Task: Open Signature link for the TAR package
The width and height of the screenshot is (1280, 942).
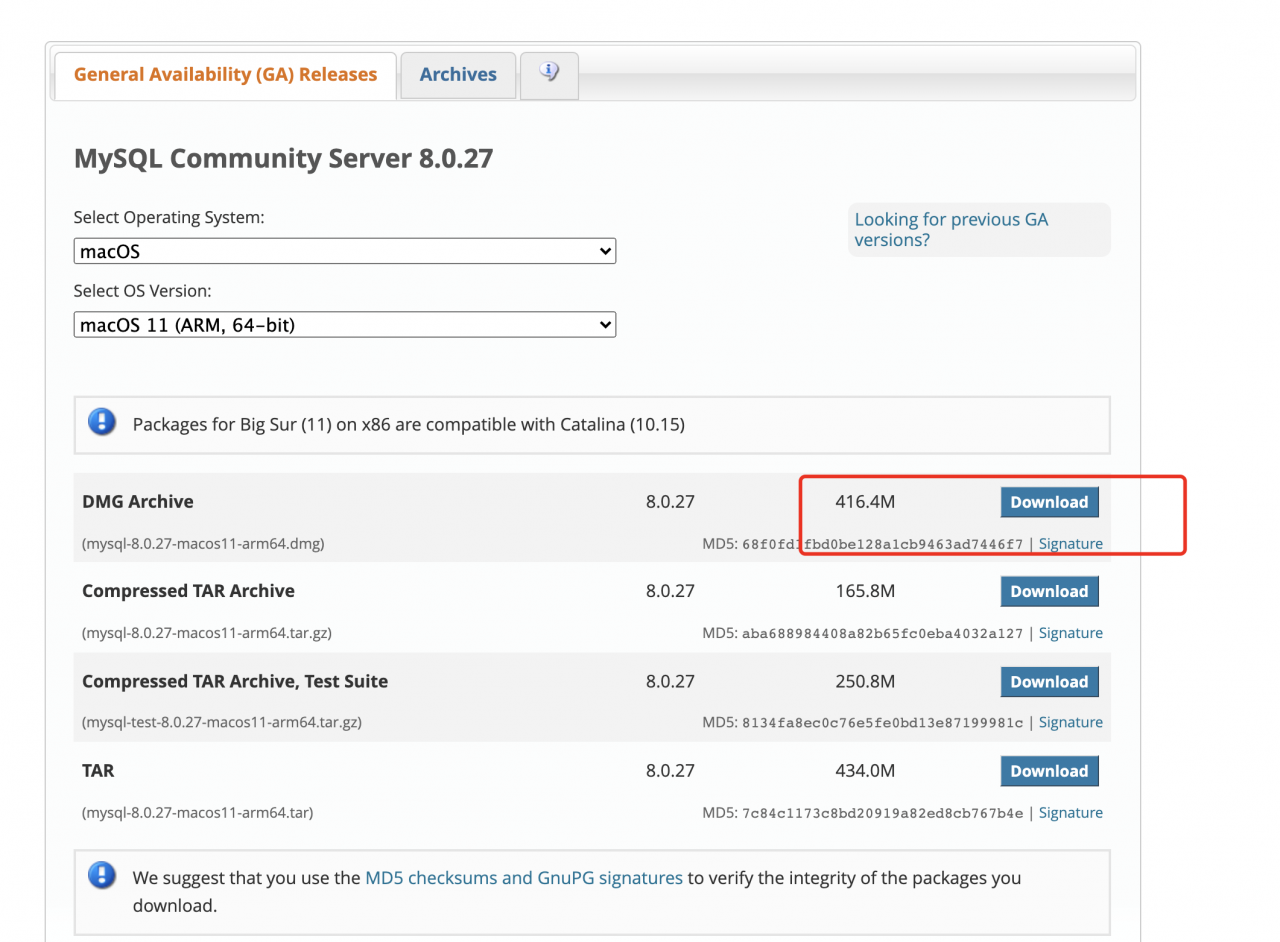Action: tap(1070, 813)
